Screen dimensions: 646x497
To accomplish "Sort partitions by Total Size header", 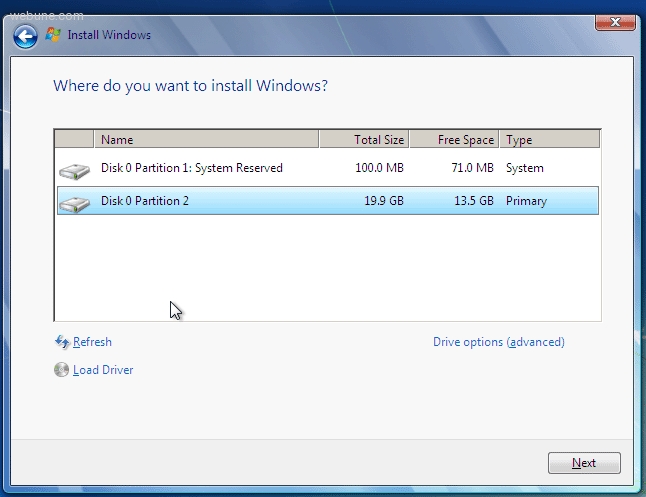I will coord(364,140).
